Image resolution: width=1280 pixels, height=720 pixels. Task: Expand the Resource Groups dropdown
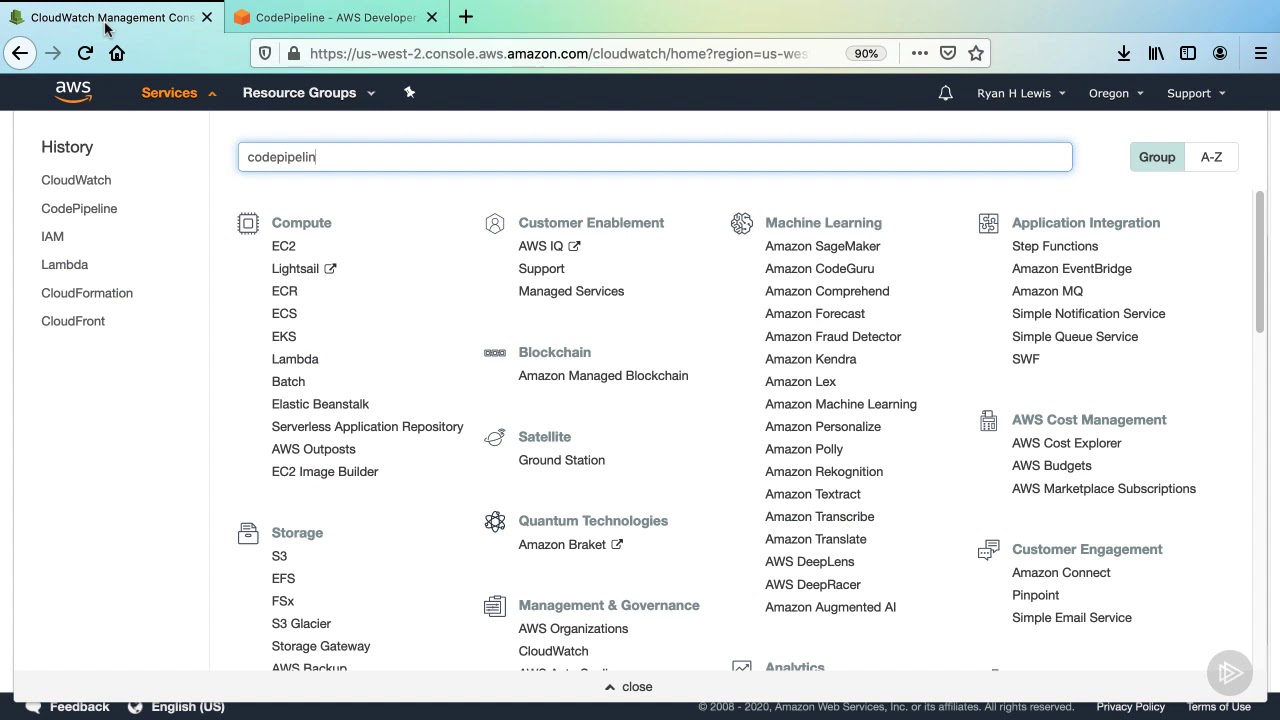coord(309,93)
